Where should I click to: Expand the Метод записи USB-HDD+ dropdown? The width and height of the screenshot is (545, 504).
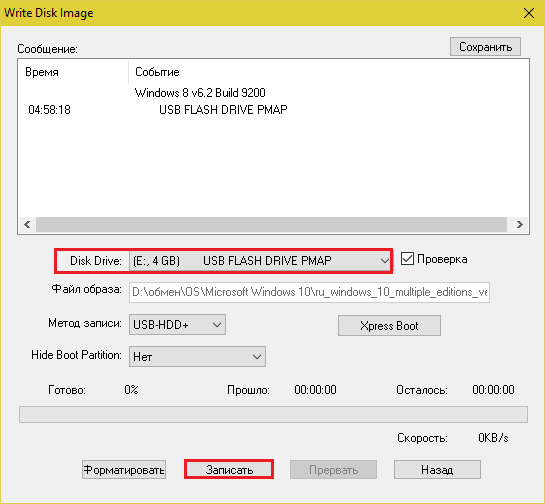177,325
